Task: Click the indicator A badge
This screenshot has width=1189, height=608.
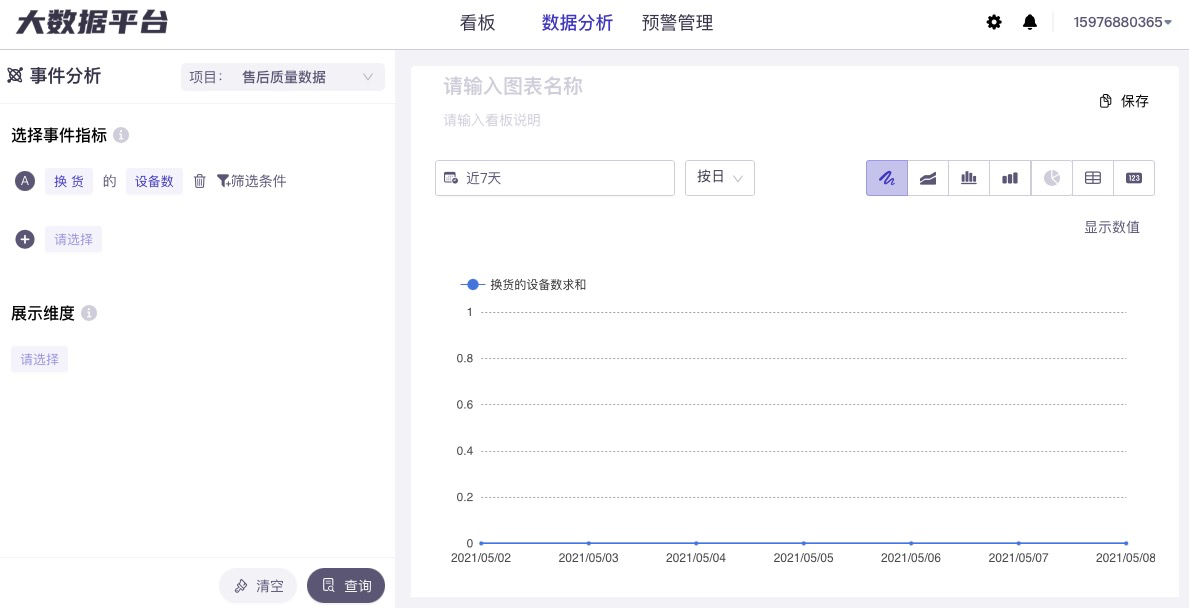Action: click(25, 181)
